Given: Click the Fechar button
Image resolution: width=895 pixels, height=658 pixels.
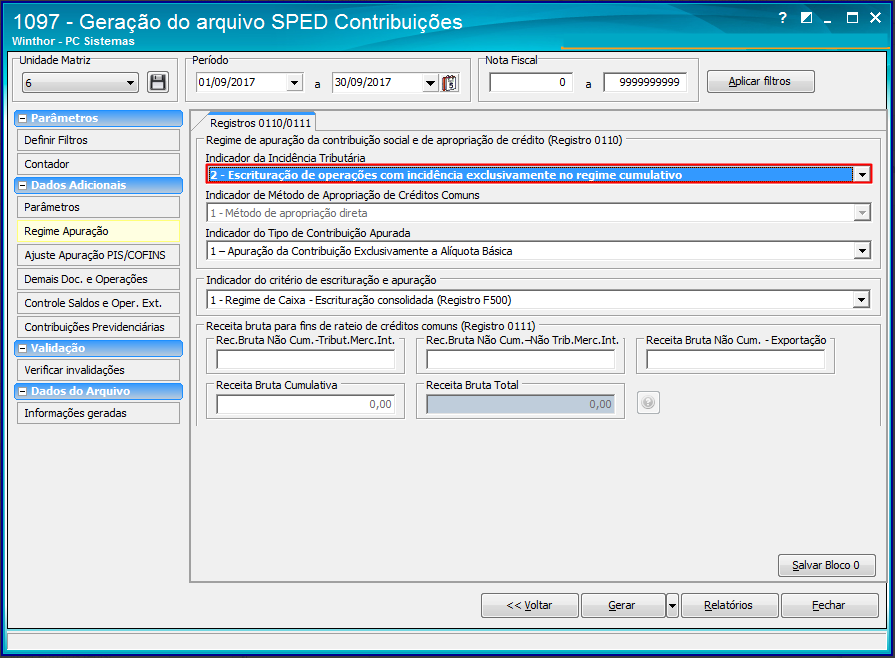Looking at the screenshot, I should 829,605.
